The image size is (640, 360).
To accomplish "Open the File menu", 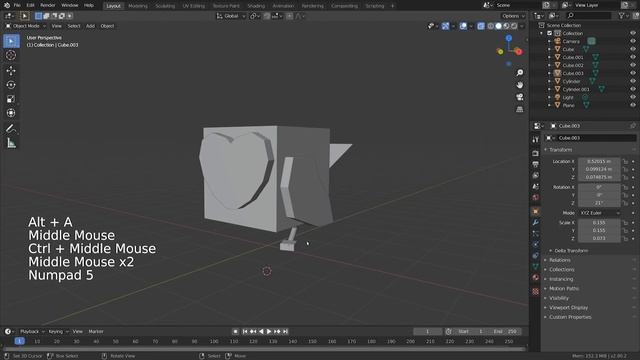I will (x=17, y=5).
